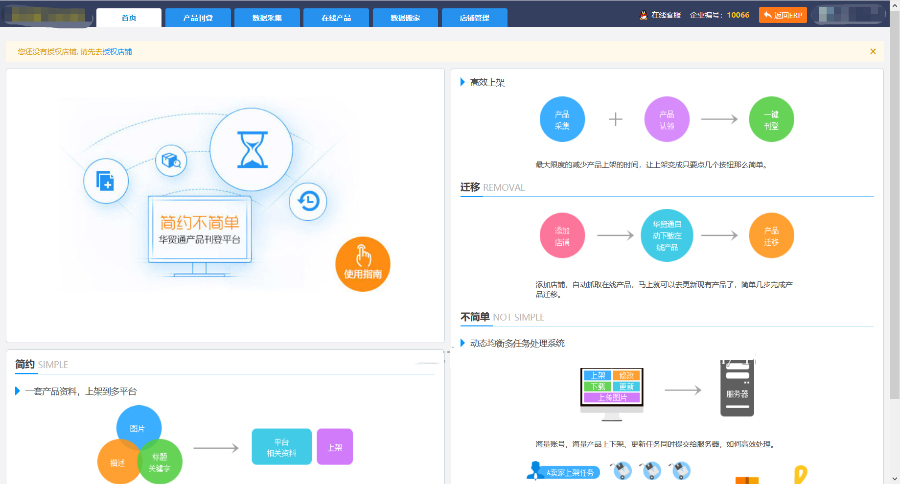
Task: Click the enterprise number 10066
Action: click(x=738, y=15)
